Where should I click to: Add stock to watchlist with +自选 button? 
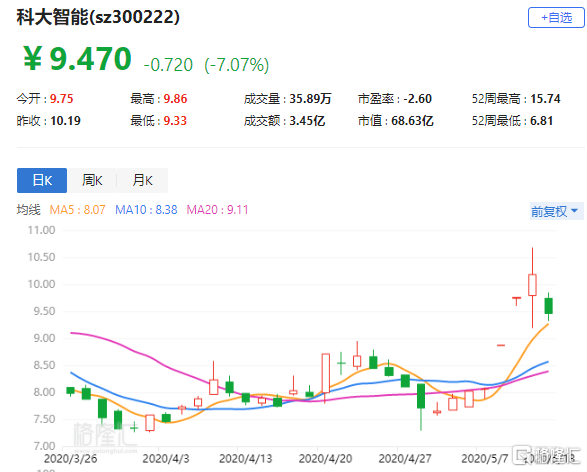click(556, 18)
